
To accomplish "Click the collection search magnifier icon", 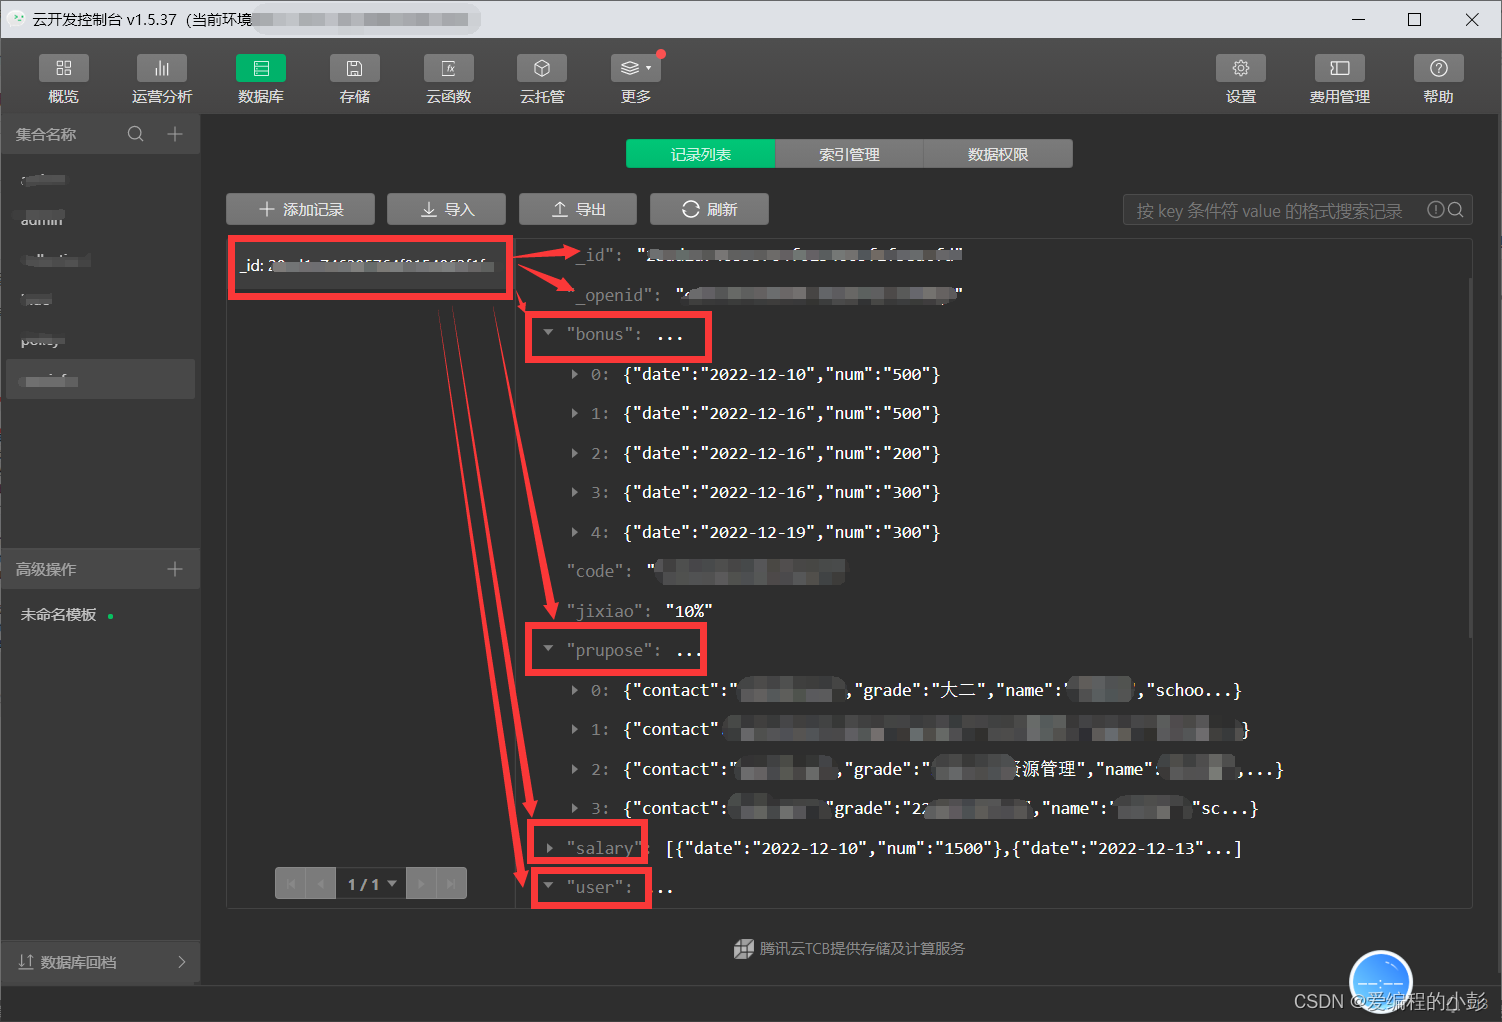I will (136, 134).
